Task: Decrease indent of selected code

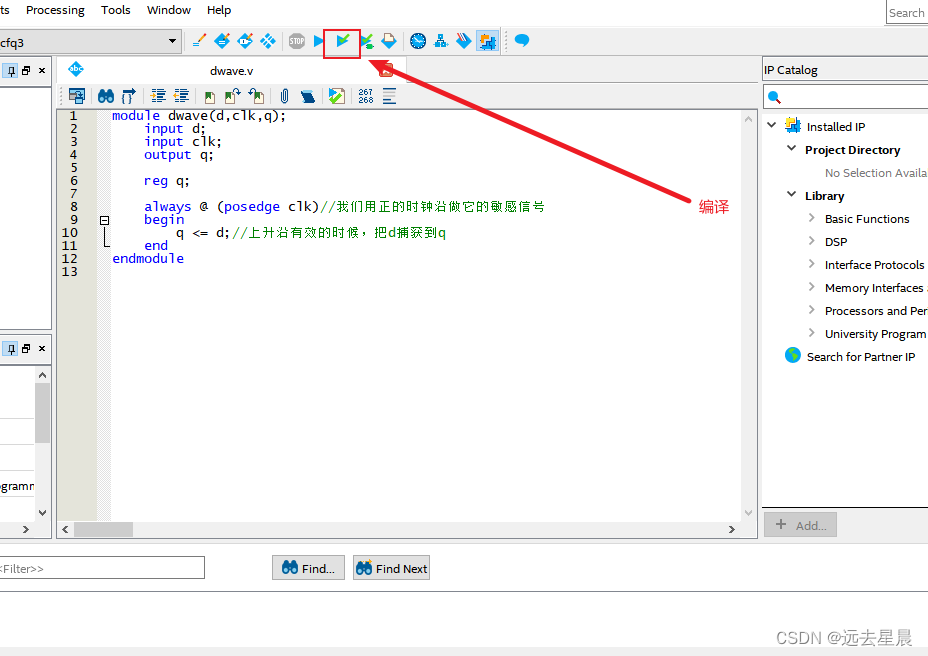Action: click(x=181, y=96)
